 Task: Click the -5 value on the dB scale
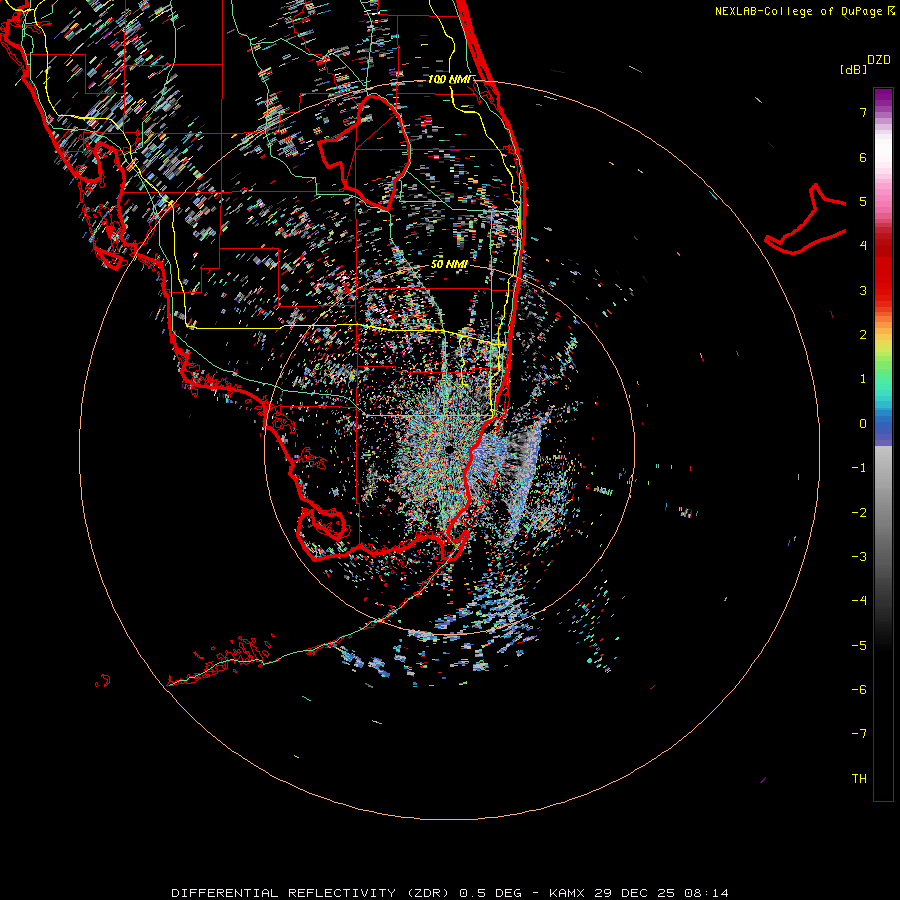[859, 646]
